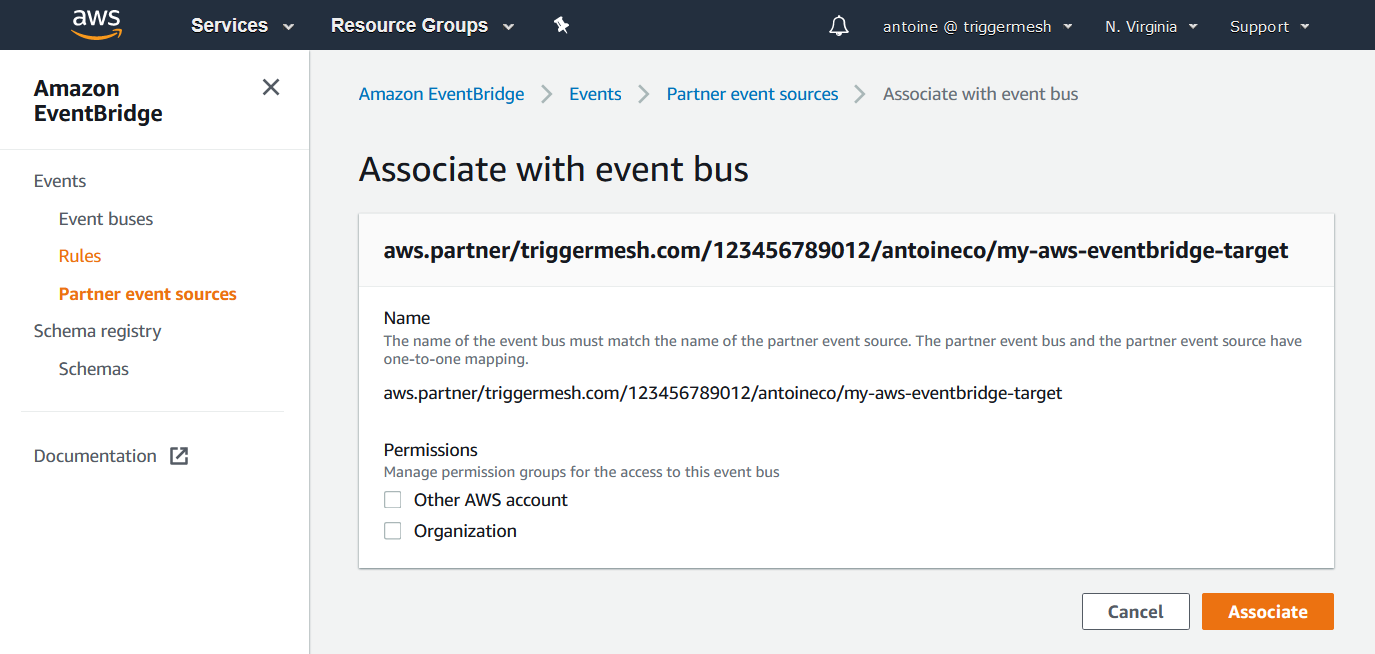
Task: Click the AWS logo home icon
Action: (x=97, y=25)
